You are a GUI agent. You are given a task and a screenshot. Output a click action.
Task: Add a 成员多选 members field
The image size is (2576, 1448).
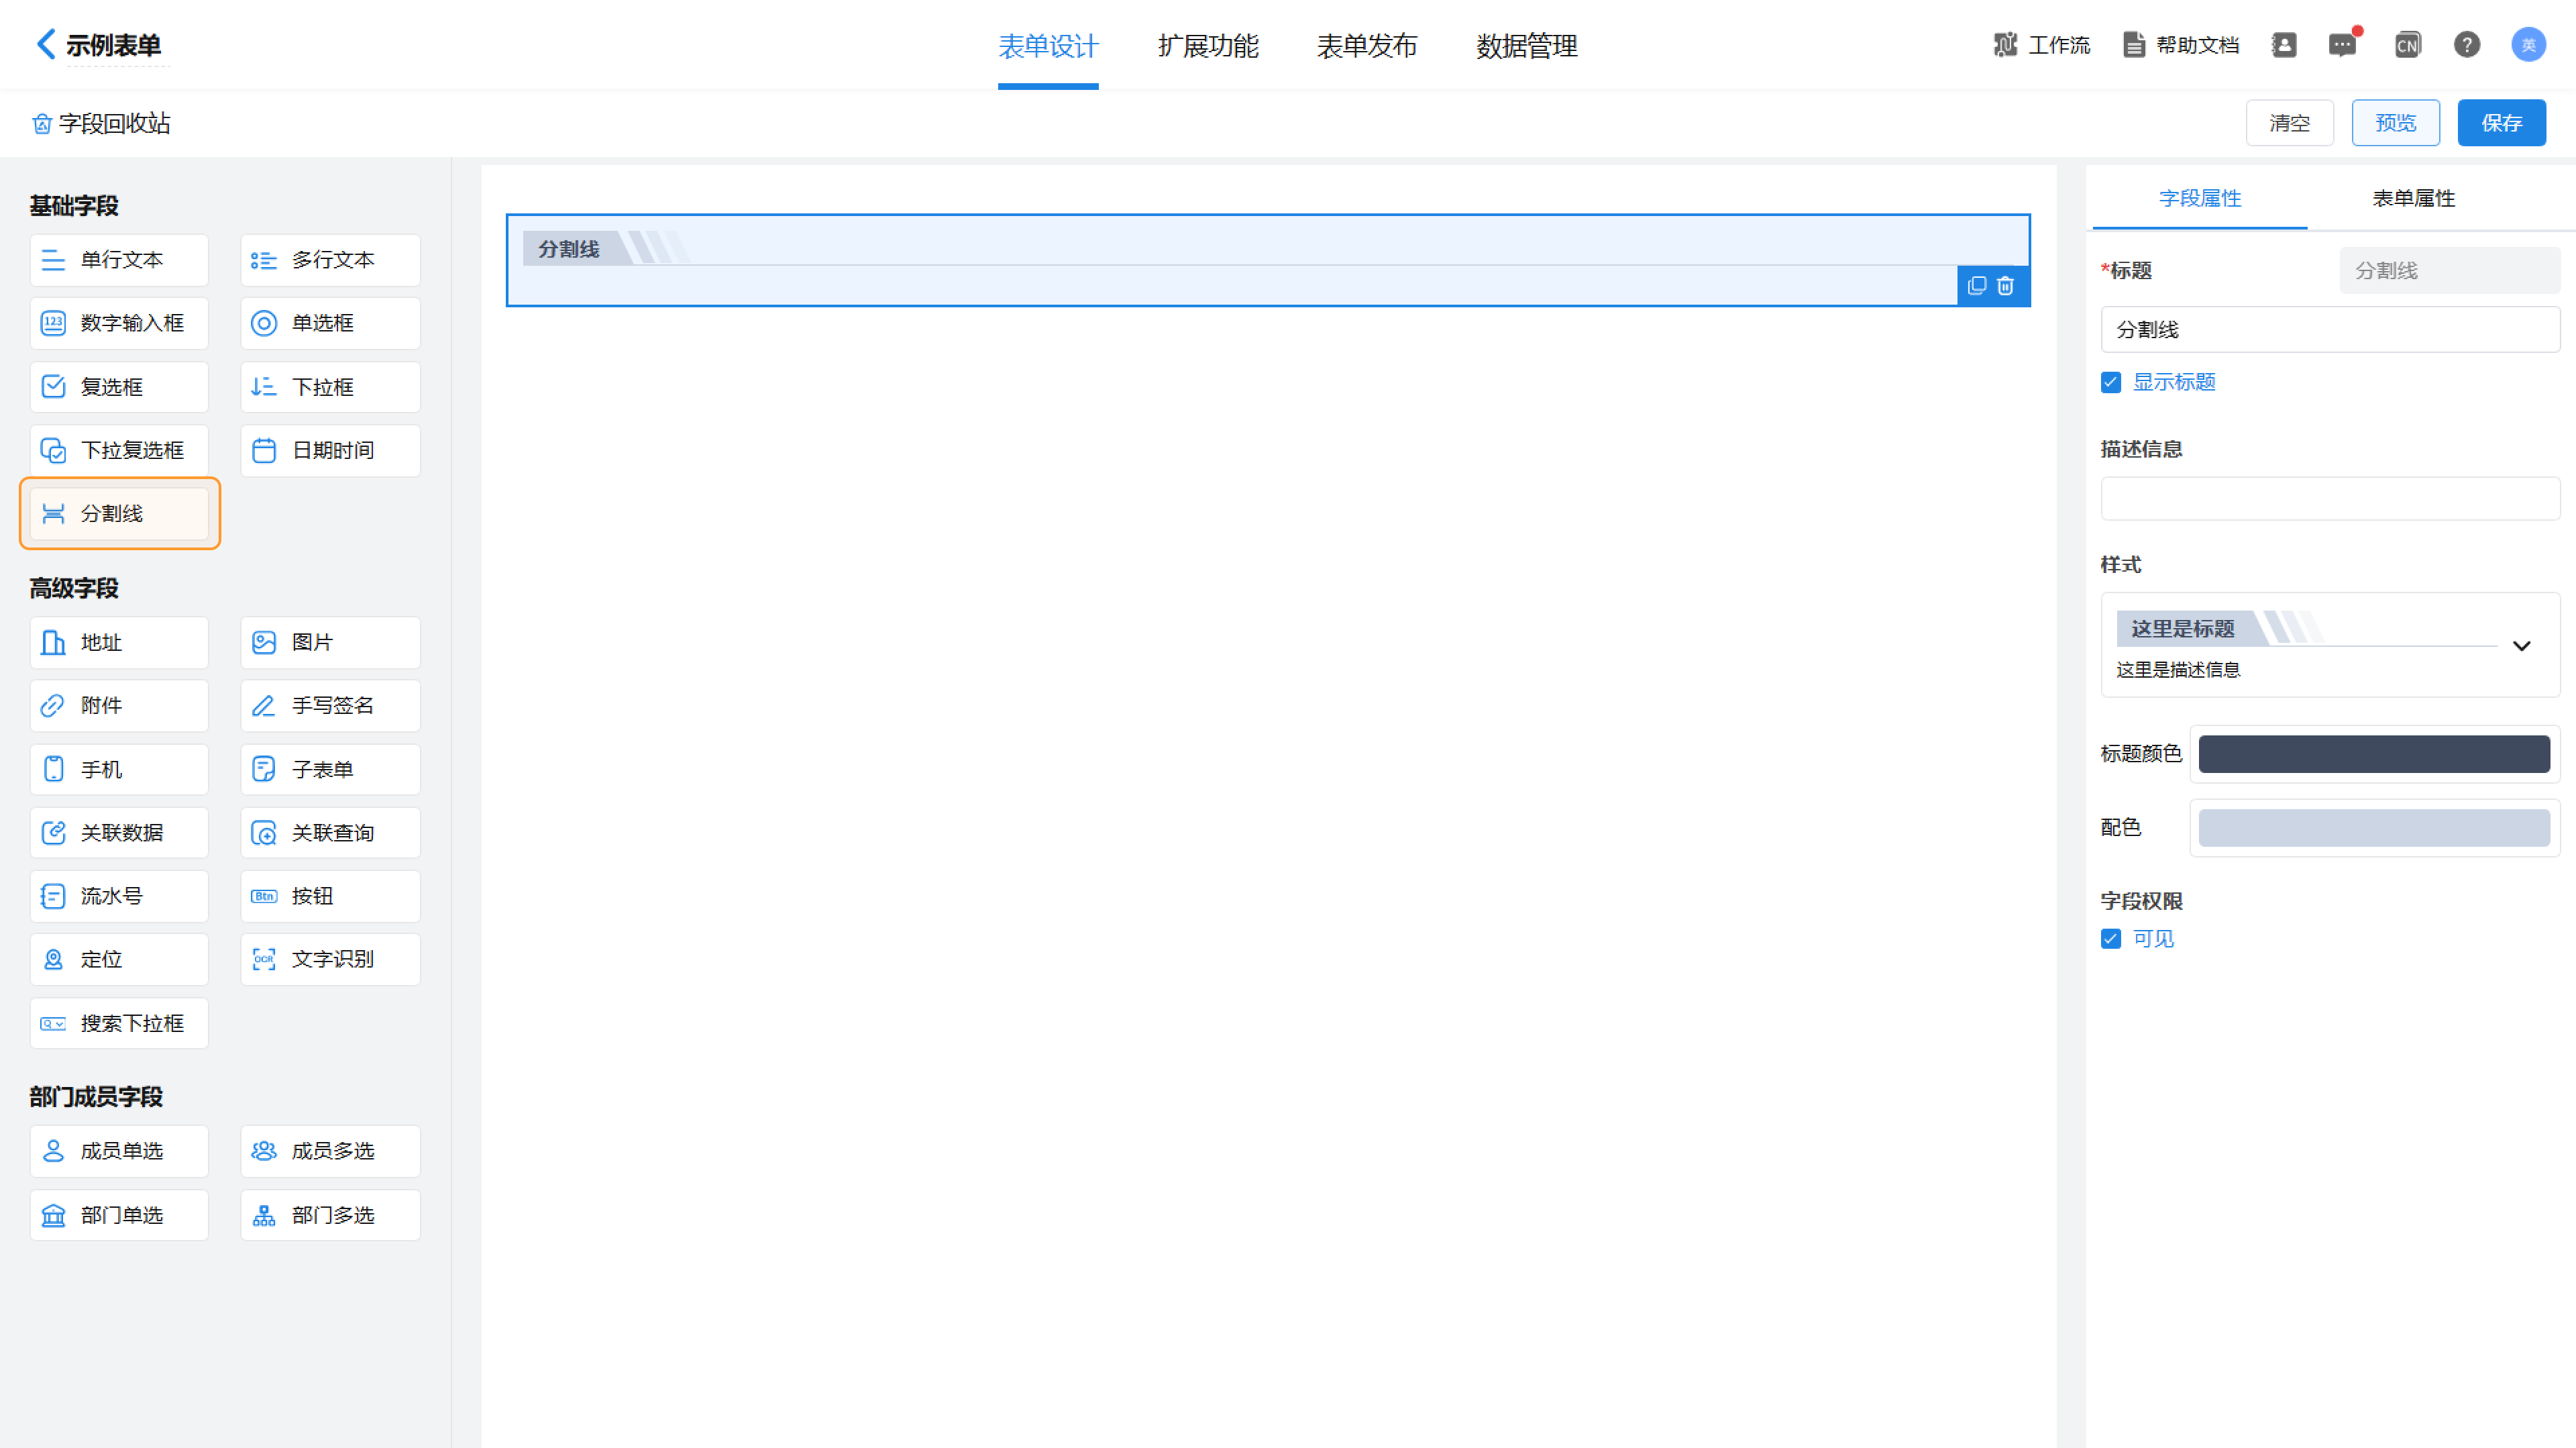click(330, 1151)
